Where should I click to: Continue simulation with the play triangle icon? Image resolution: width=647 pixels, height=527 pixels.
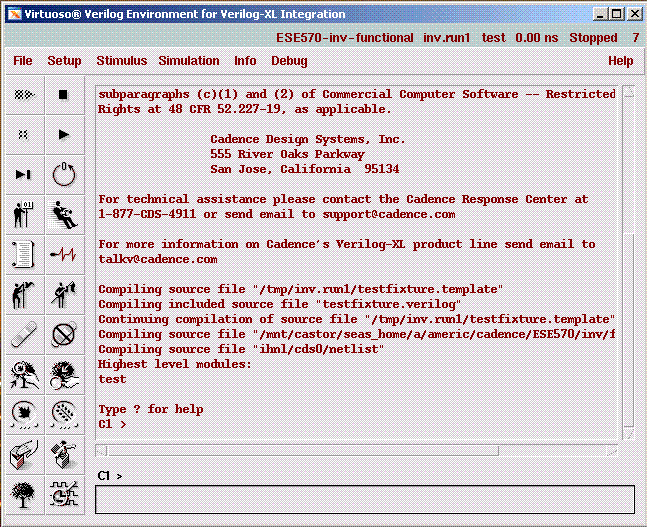[x=65, y=135]
